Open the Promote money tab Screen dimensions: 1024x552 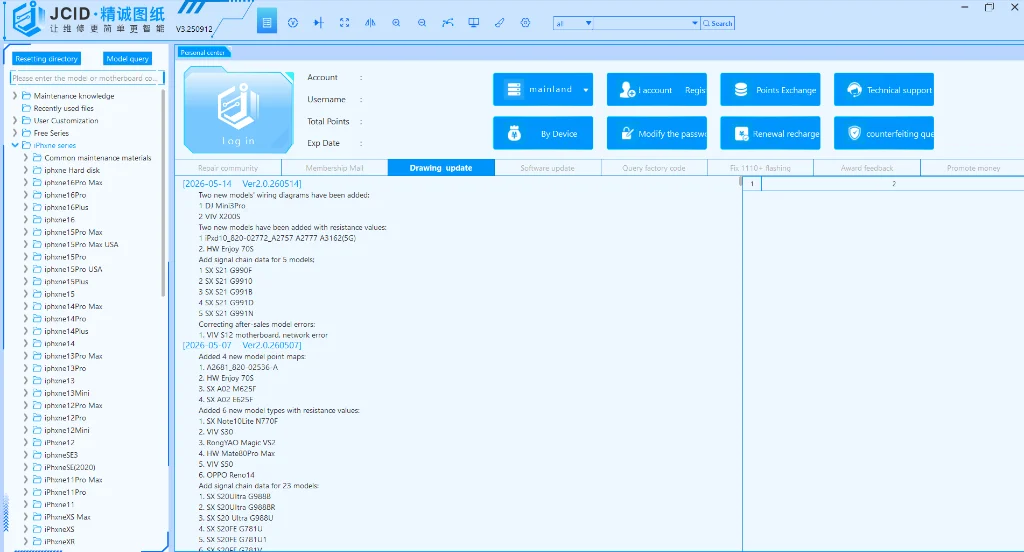973,168
